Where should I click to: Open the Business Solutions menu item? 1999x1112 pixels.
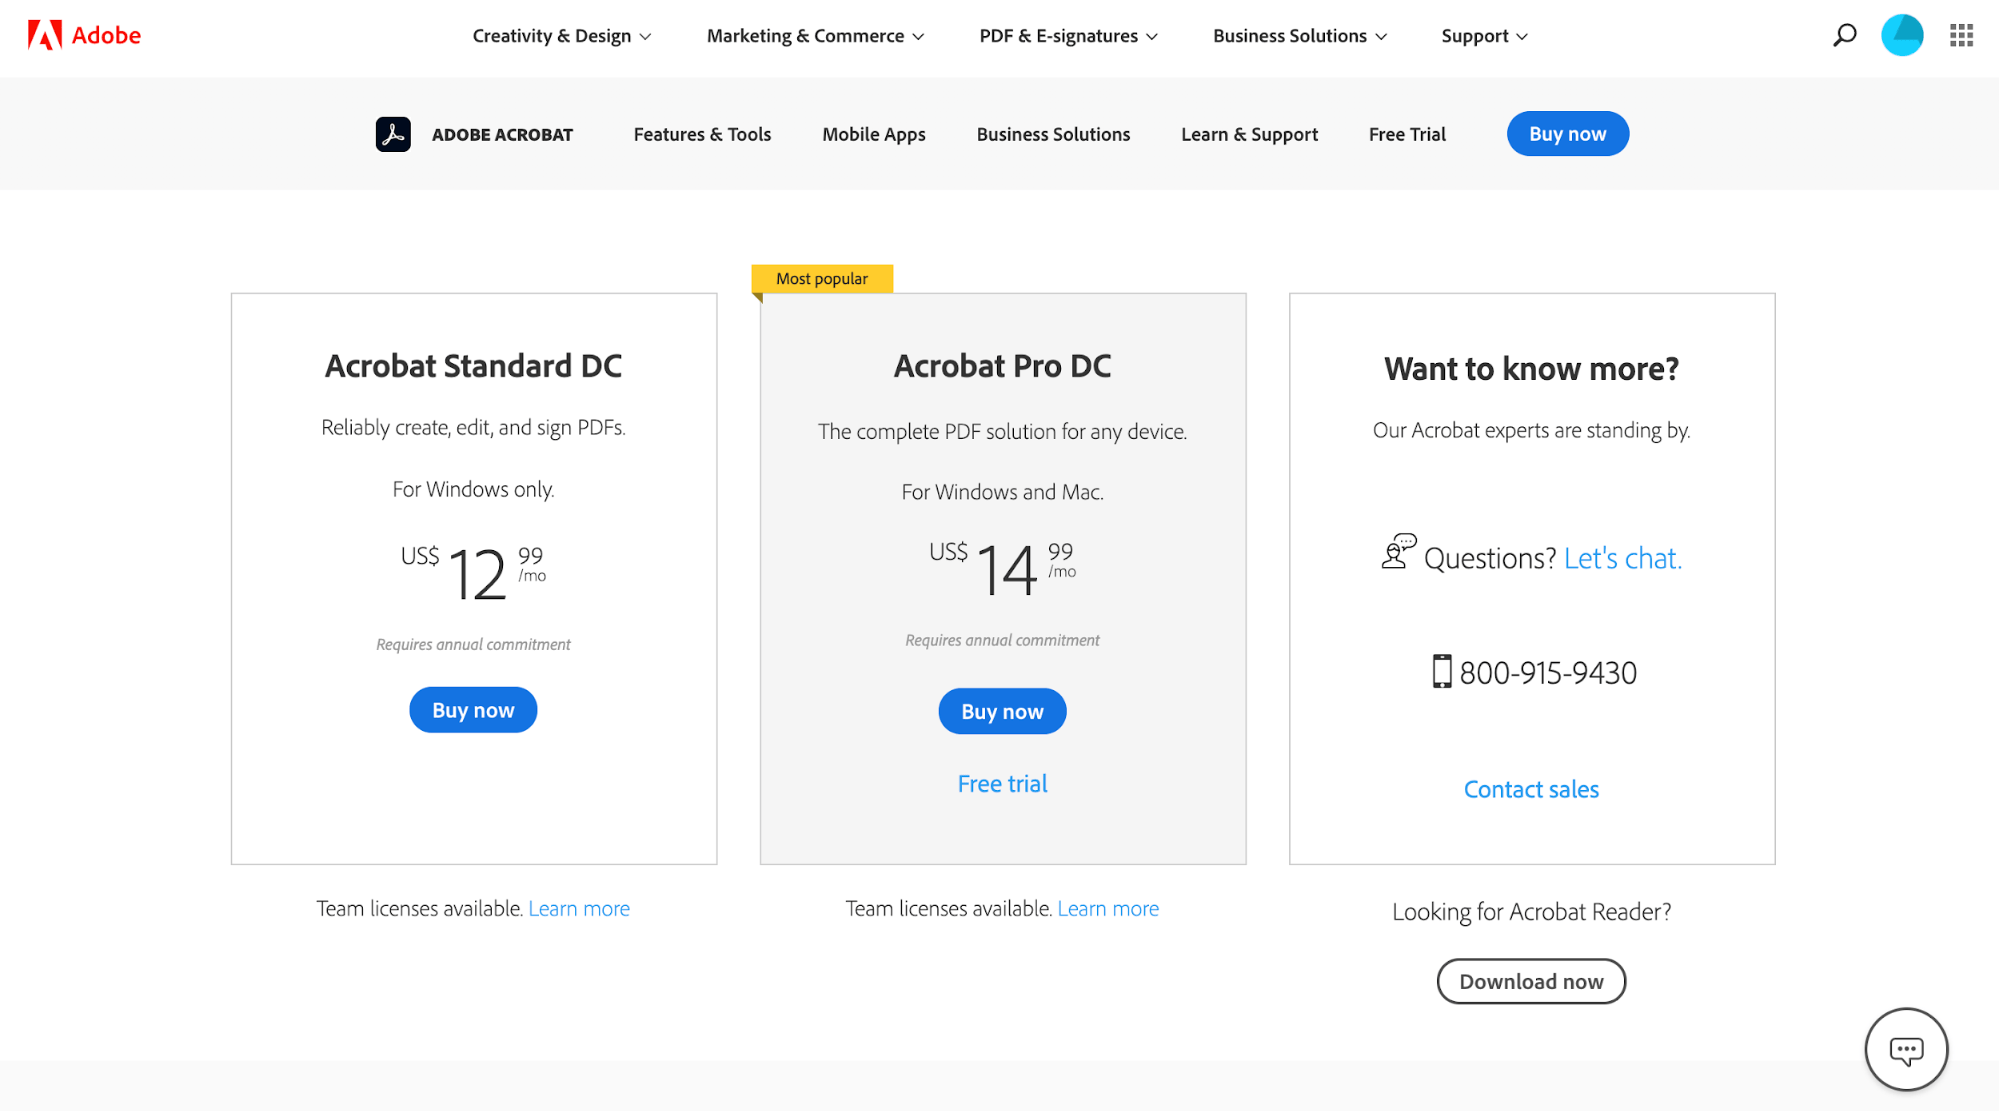(1299, 34)
